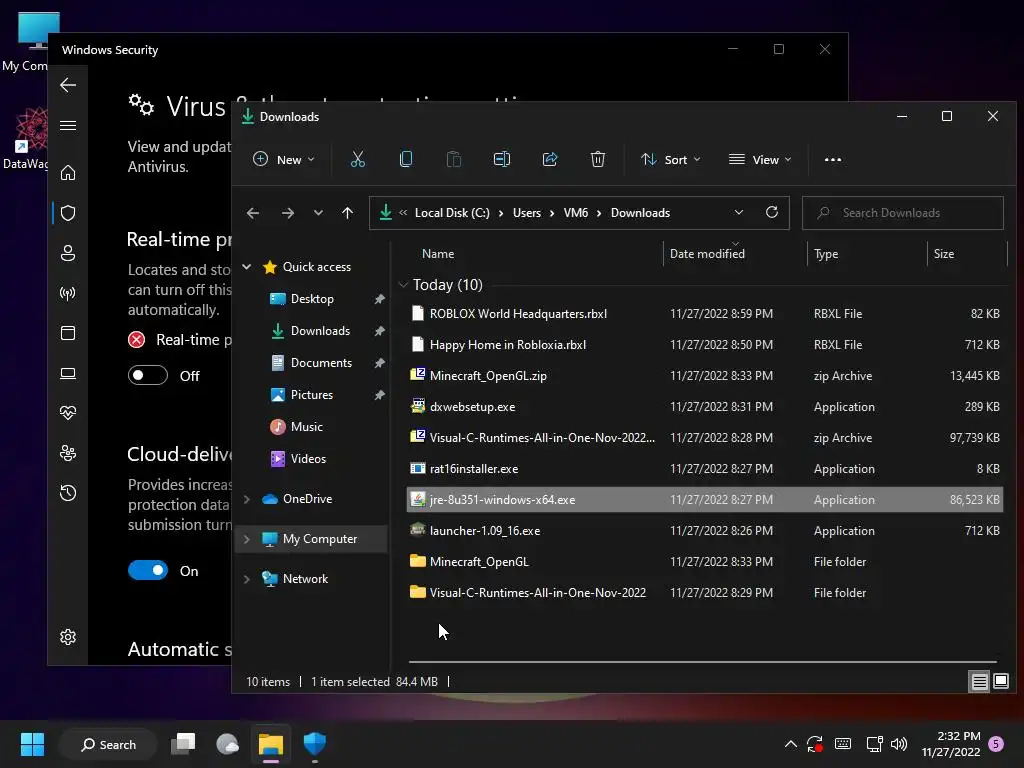The height and width of the screenshot is (768, 1024).
Task: Click the Copy icon in Explorer toolbar
Action: click(406, 159)
